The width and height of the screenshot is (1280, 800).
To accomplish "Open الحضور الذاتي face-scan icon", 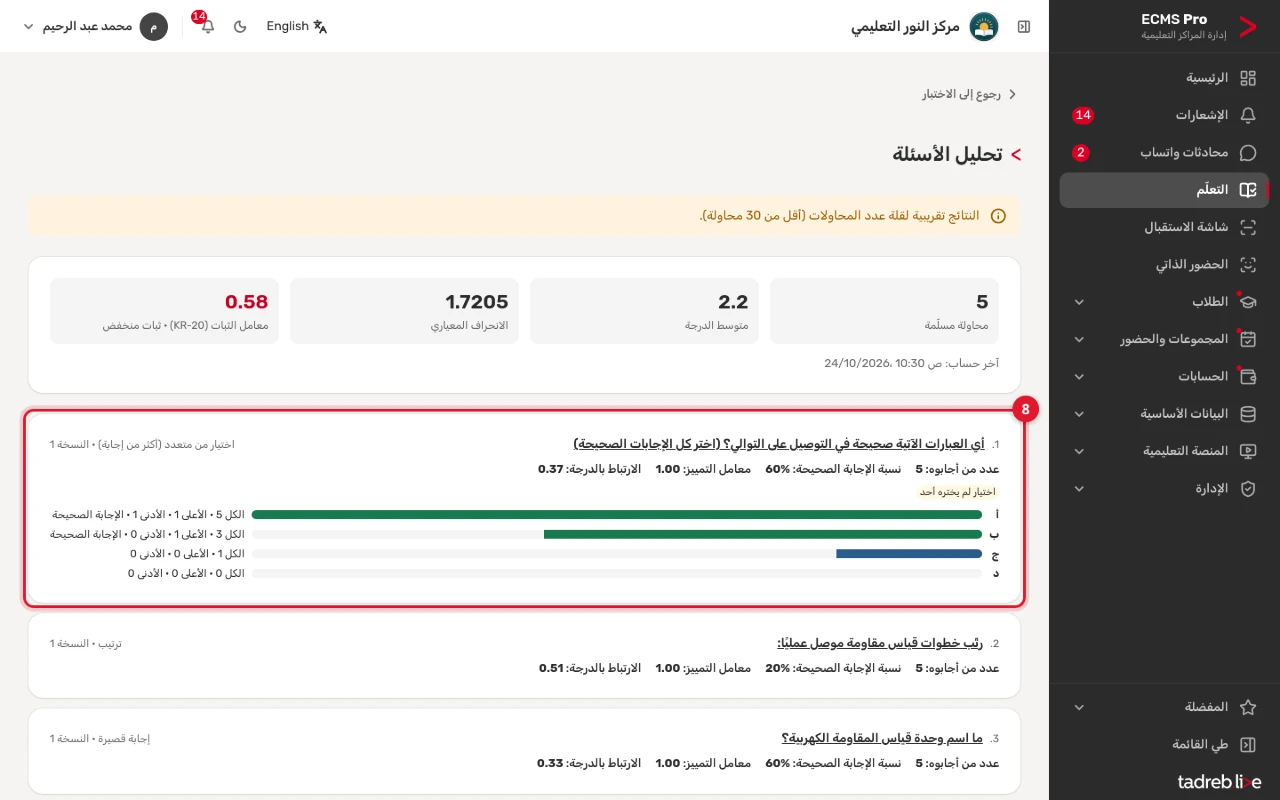I will (x=1248, y=265).
